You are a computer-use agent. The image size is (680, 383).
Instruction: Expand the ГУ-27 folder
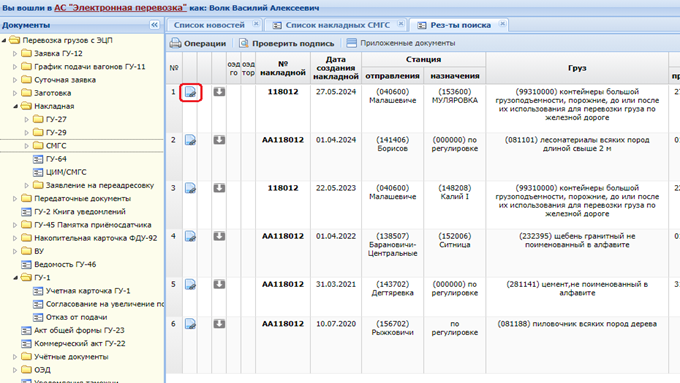coord(26,119)
